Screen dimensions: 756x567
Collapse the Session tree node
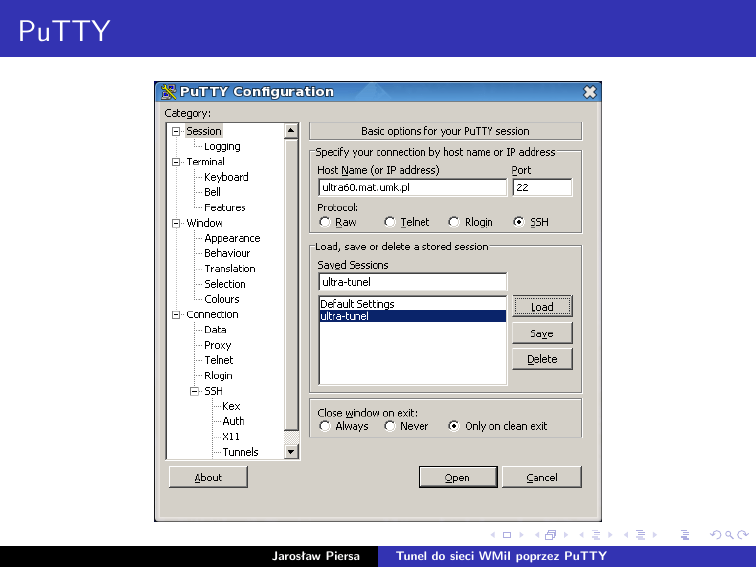(177, 131)
